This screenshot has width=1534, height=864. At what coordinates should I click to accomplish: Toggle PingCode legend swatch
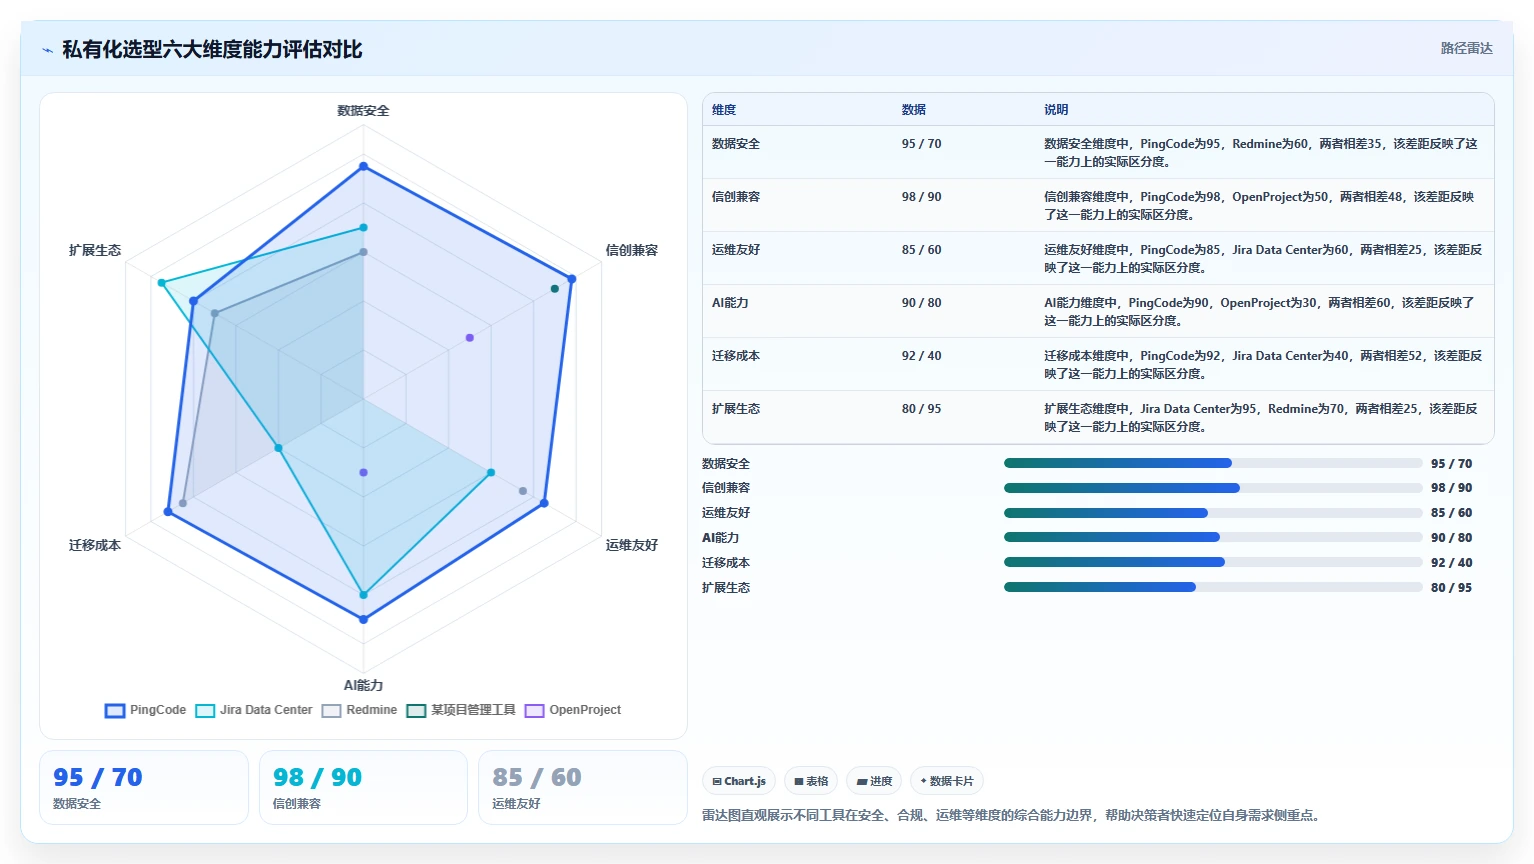tap(115, 711)
